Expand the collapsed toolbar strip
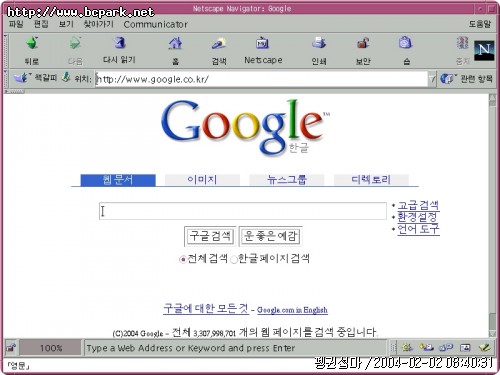 click(x=14, y=91)
